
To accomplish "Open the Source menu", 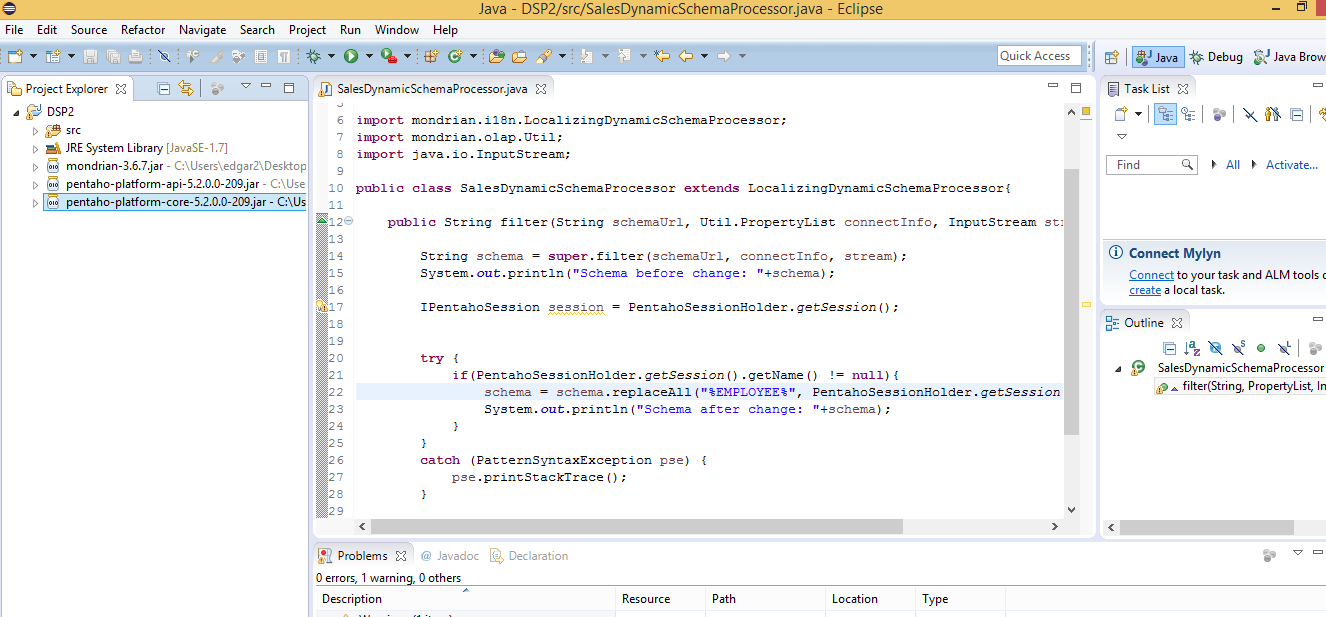I will click(89, 30).
